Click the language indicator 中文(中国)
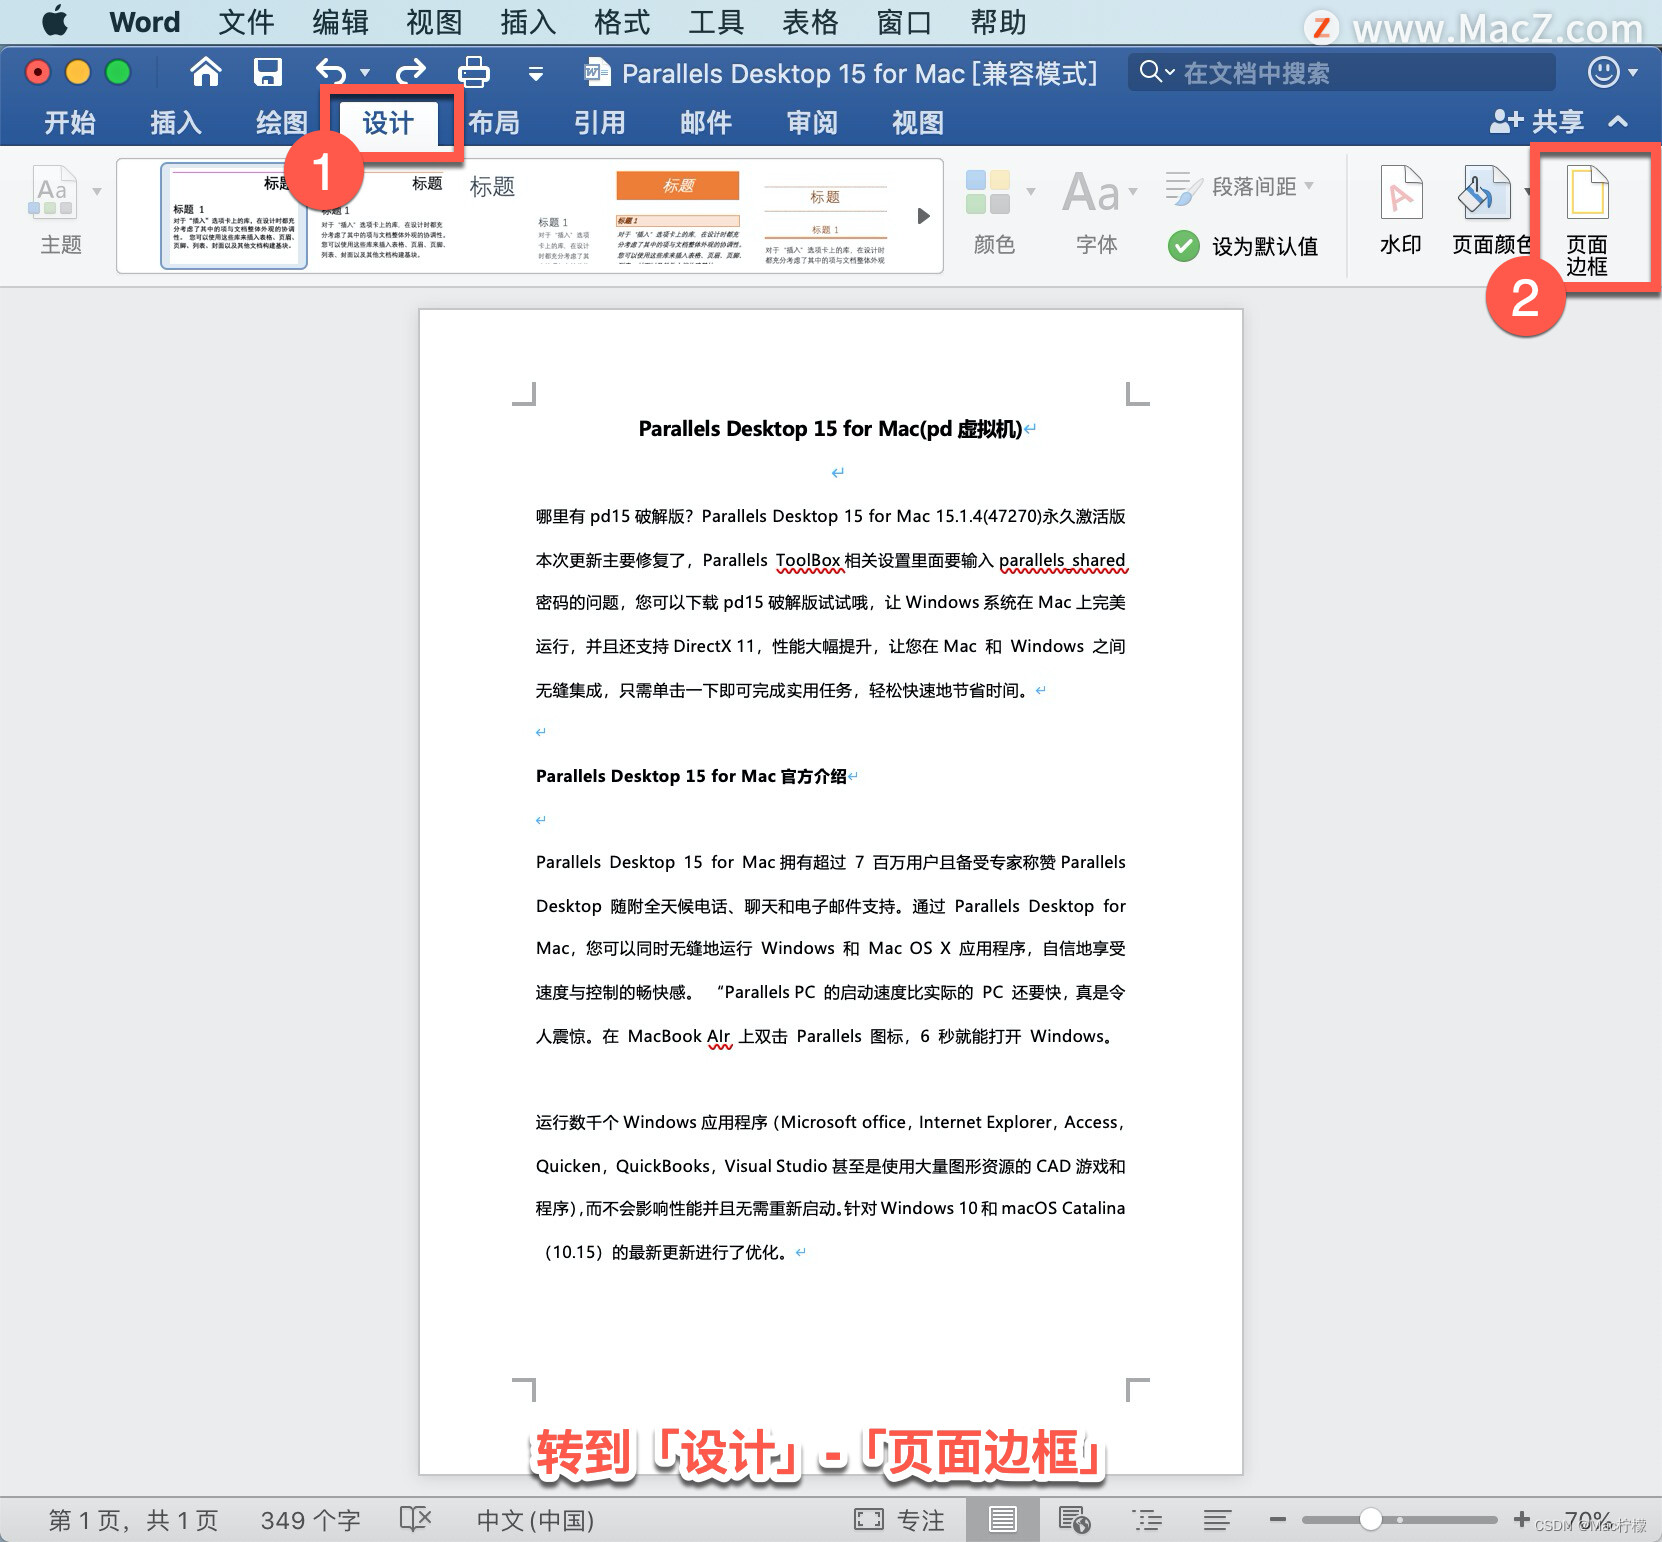The width and height of the screenshot is (1662, 1542). point(535,1520)
